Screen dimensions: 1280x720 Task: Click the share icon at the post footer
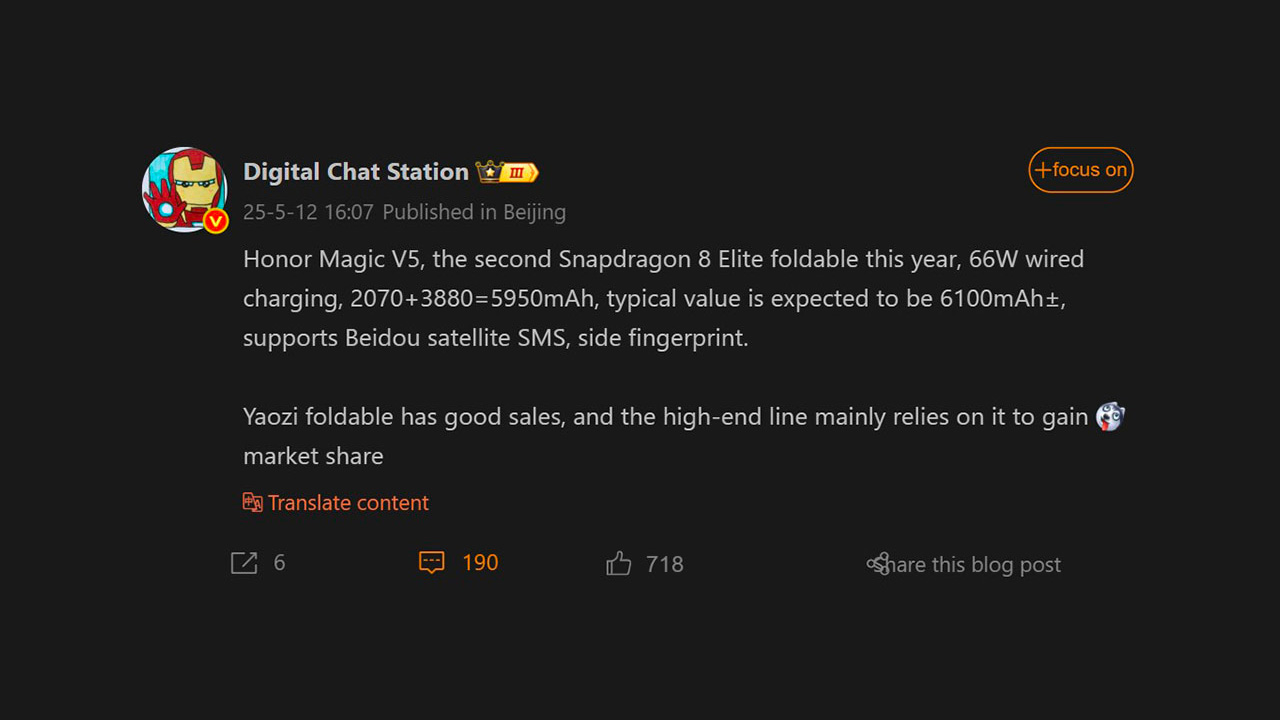tap(878, 564)
